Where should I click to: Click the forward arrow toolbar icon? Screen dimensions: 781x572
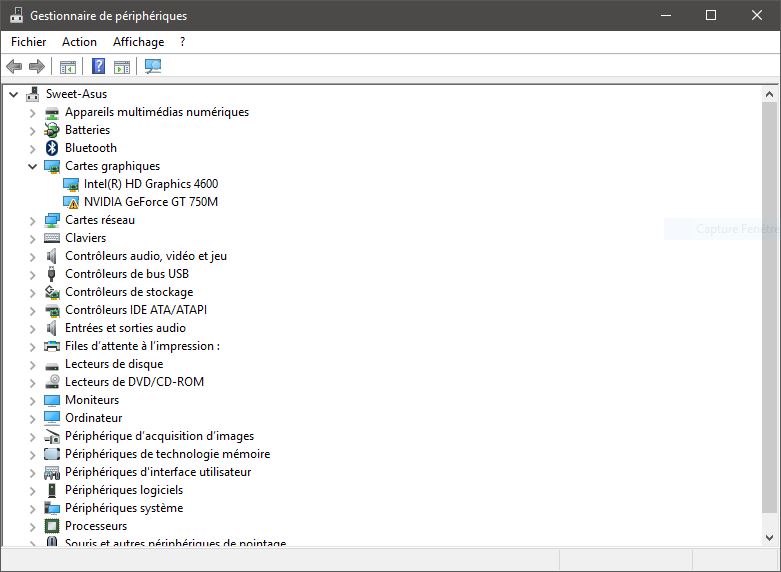pos(37,67)
